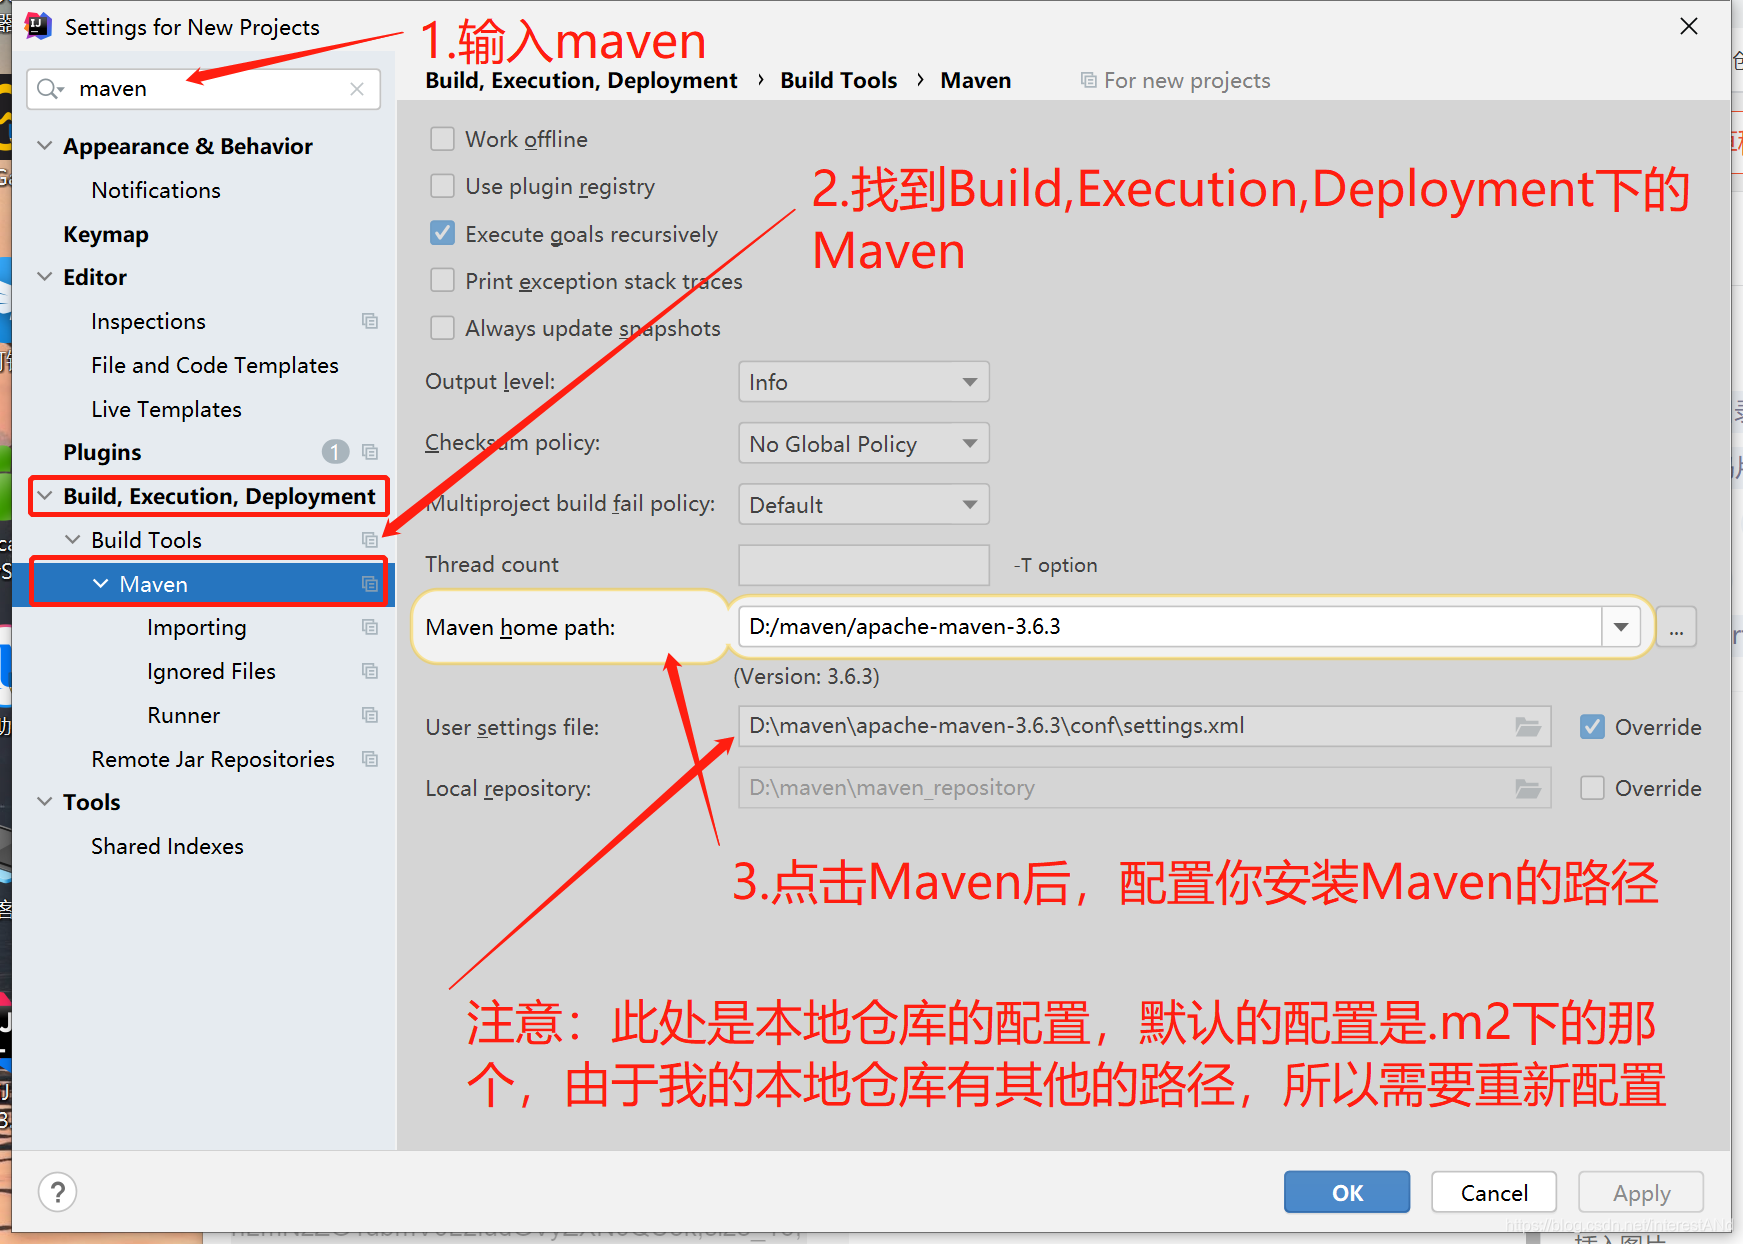Open Shared Indexes settings
This screenshot has width=1743, height=1244.
[x=167, y=846]
